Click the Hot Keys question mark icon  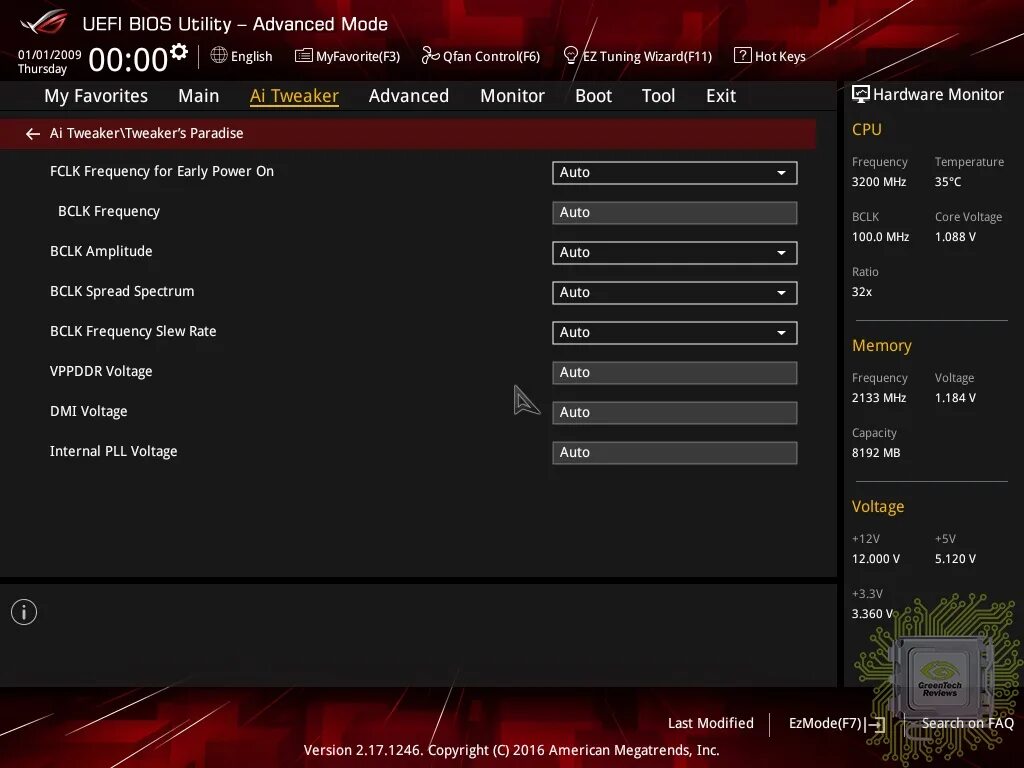click(743, 56)
